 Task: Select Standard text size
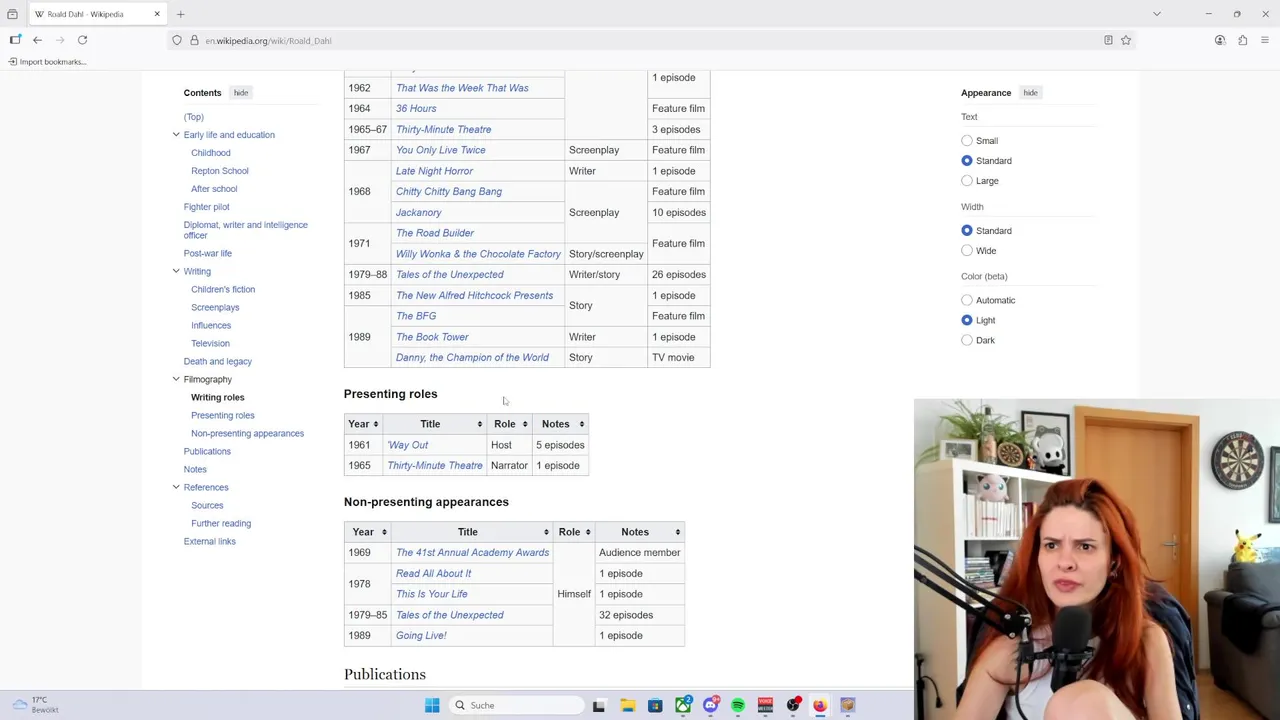click(967, 161)
